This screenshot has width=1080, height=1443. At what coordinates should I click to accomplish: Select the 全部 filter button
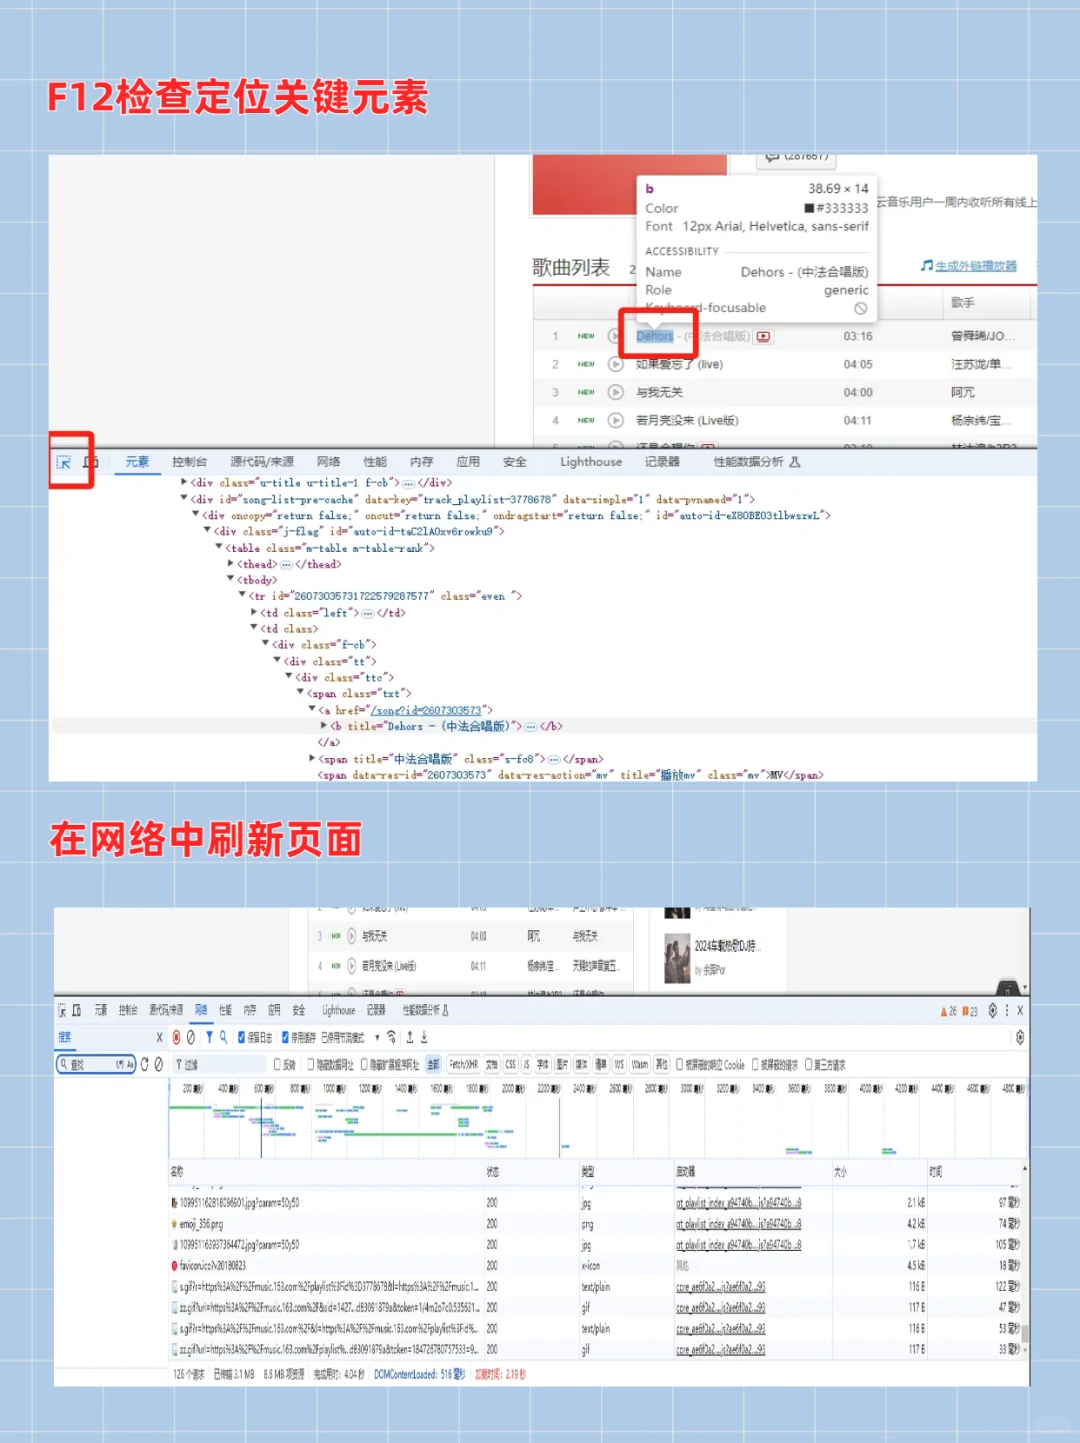(433, 1064)
